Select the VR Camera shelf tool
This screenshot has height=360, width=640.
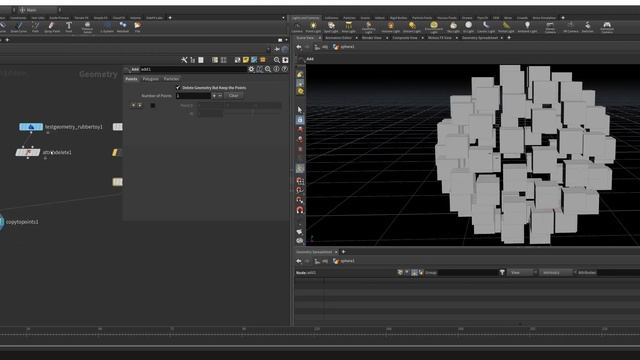click(x=570, y=27)
